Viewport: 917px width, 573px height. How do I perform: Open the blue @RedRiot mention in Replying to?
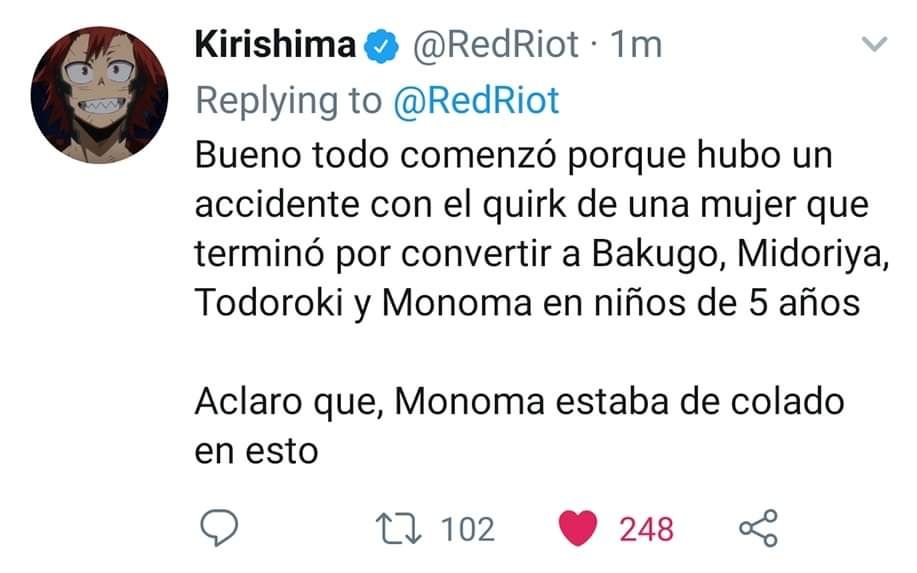click(x=476, y=101)
